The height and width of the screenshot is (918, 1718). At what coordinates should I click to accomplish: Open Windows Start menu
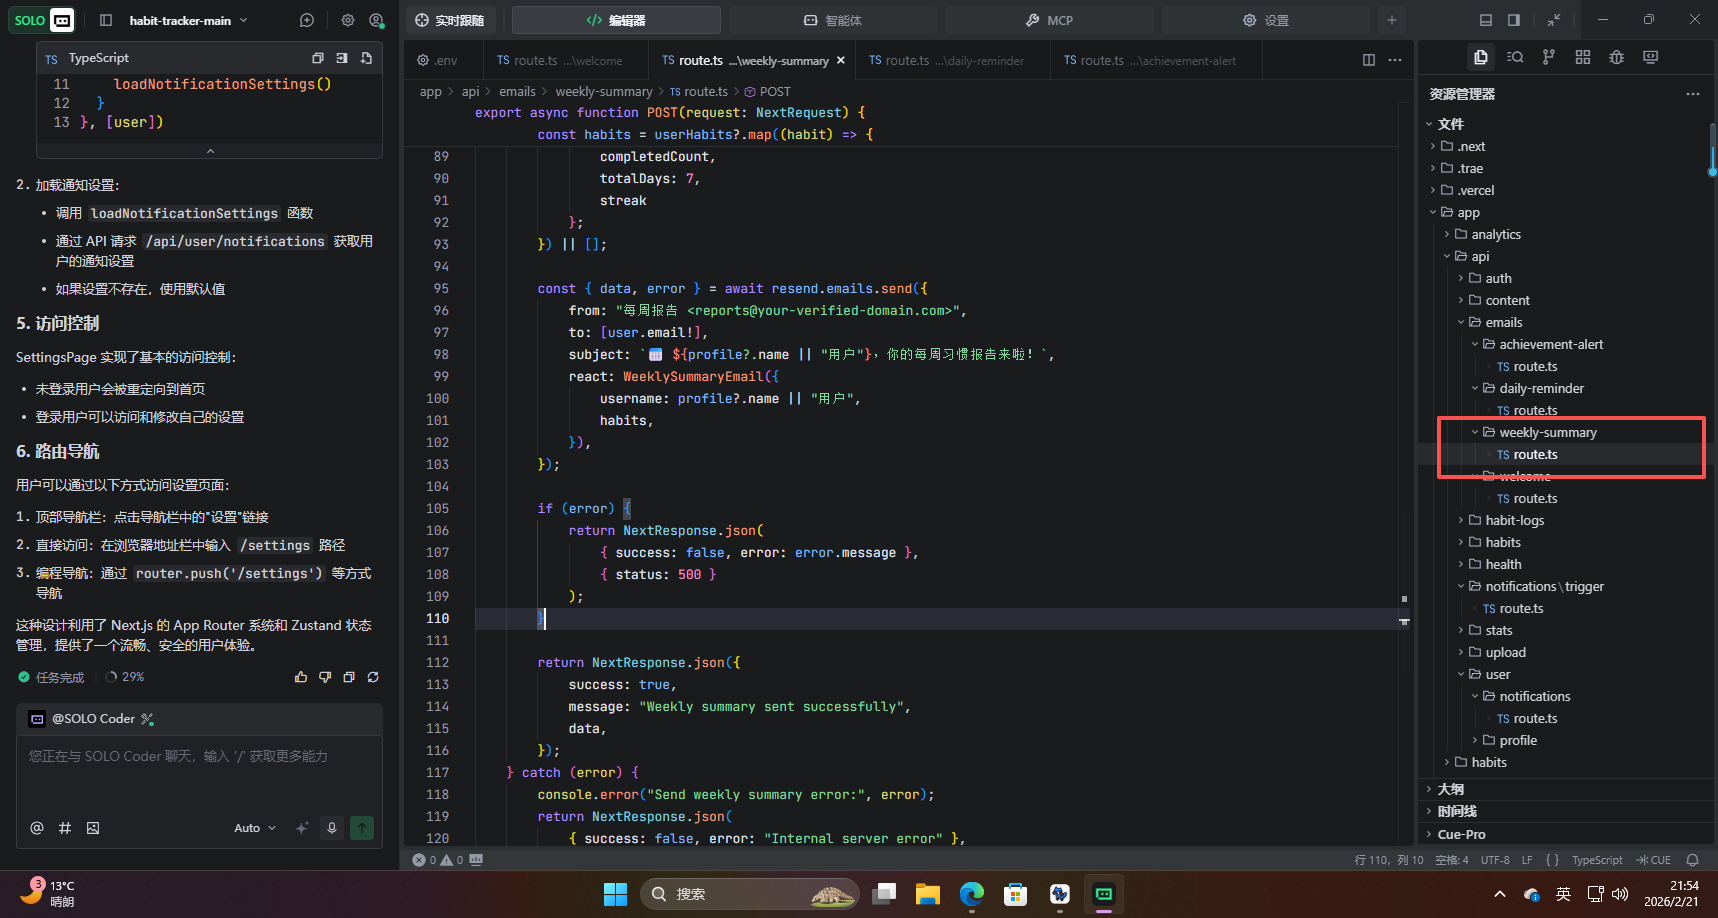[x=615, y=894]
